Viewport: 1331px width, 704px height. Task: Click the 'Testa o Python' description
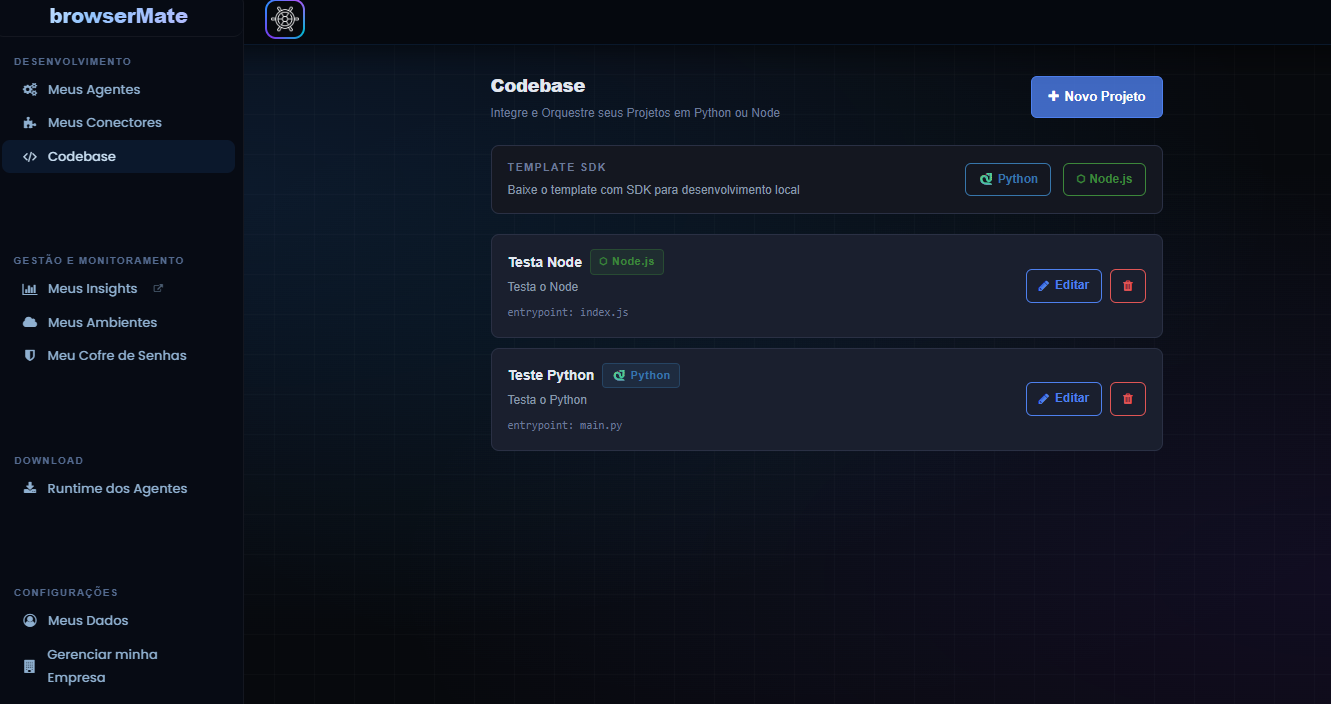[x=547, y=400]
